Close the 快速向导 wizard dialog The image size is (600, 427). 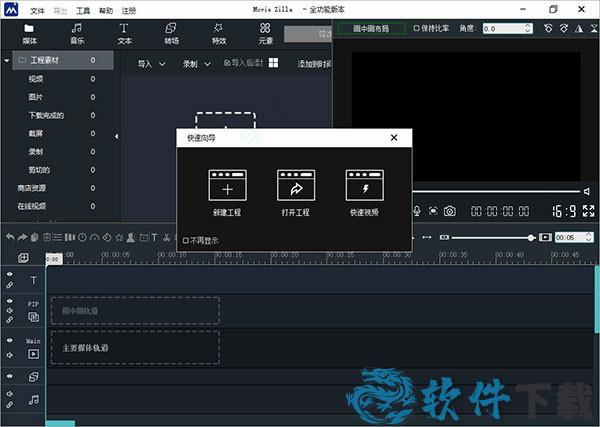click(394, 137)
